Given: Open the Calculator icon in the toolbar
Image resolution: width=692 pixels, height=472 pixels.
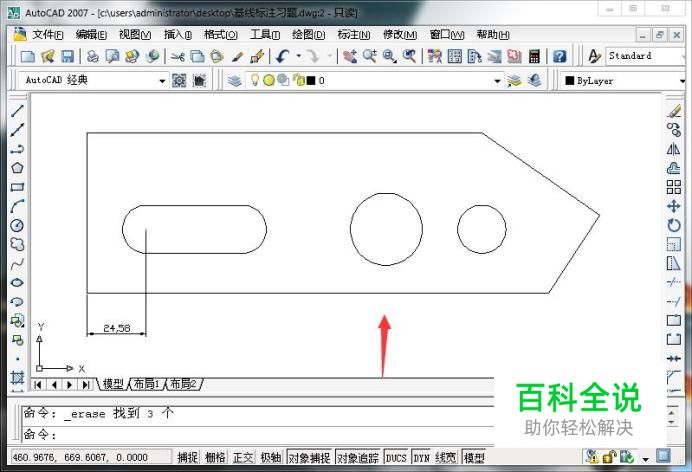Looking at the screenshot, I should [534, 56].
